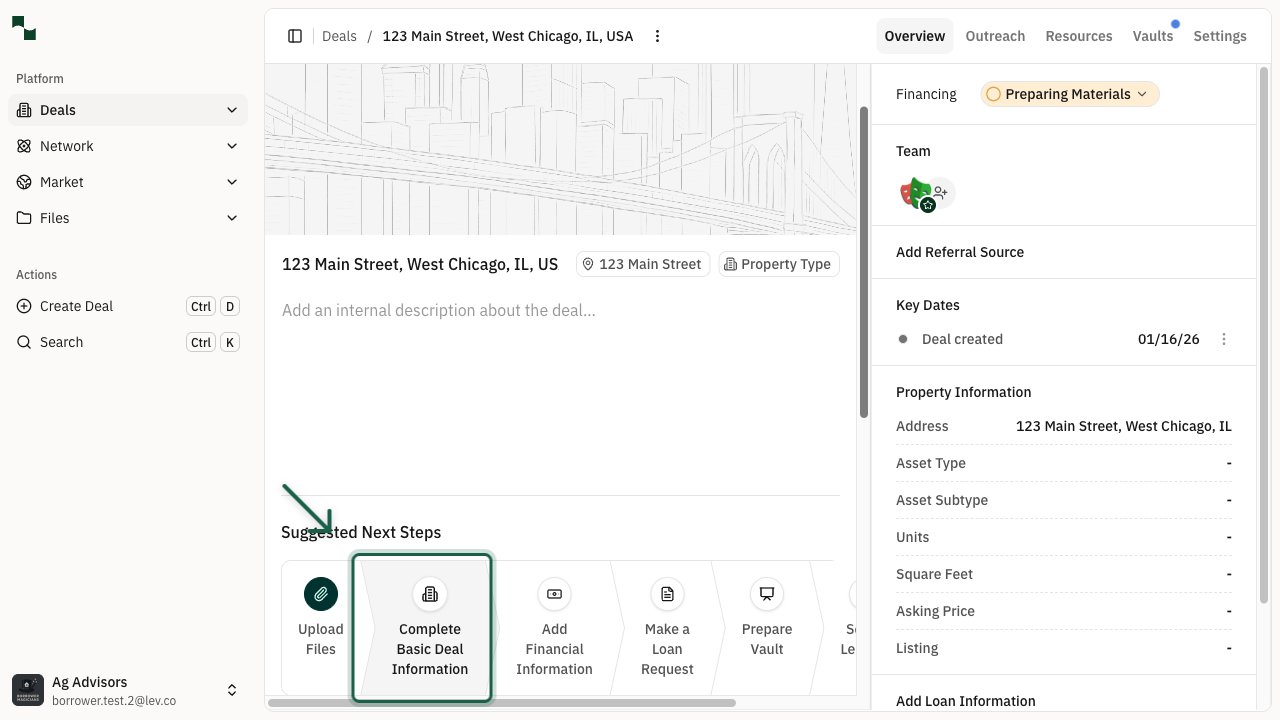This screenshot has height=720, width=1280.
Task: Click the Make a Loan Request document icon
Action: coord(667,594)
